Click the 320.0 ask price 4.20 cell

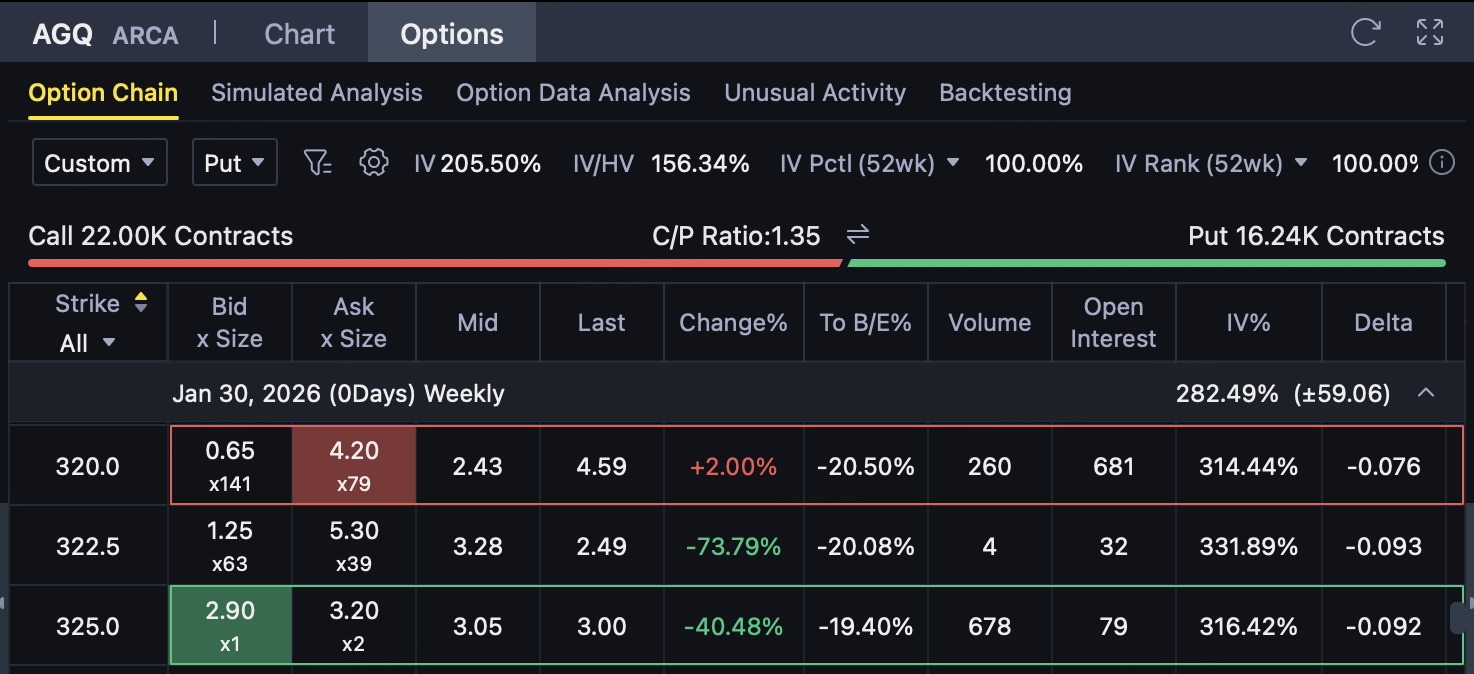[x=353, y=466]
